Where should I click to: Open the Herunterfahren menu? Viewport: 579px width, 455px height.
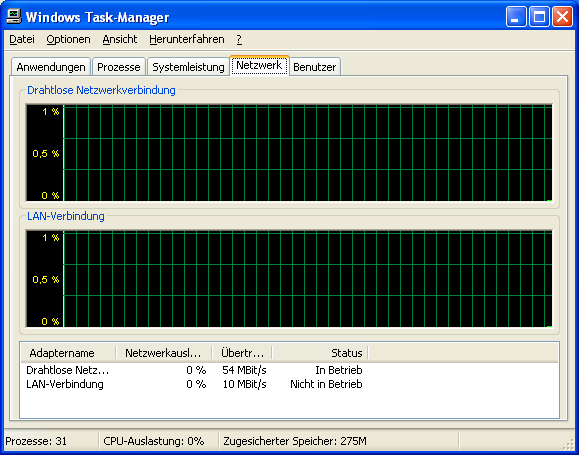186,39
